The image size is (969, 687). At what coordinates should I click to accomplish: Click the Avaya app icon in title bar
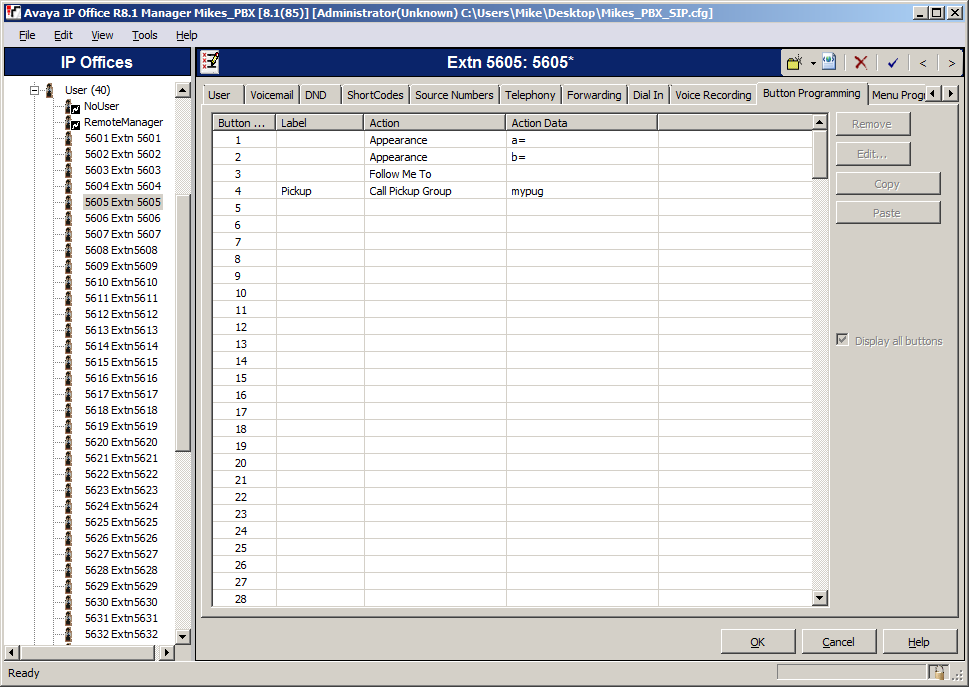click(x=12, y=12)
